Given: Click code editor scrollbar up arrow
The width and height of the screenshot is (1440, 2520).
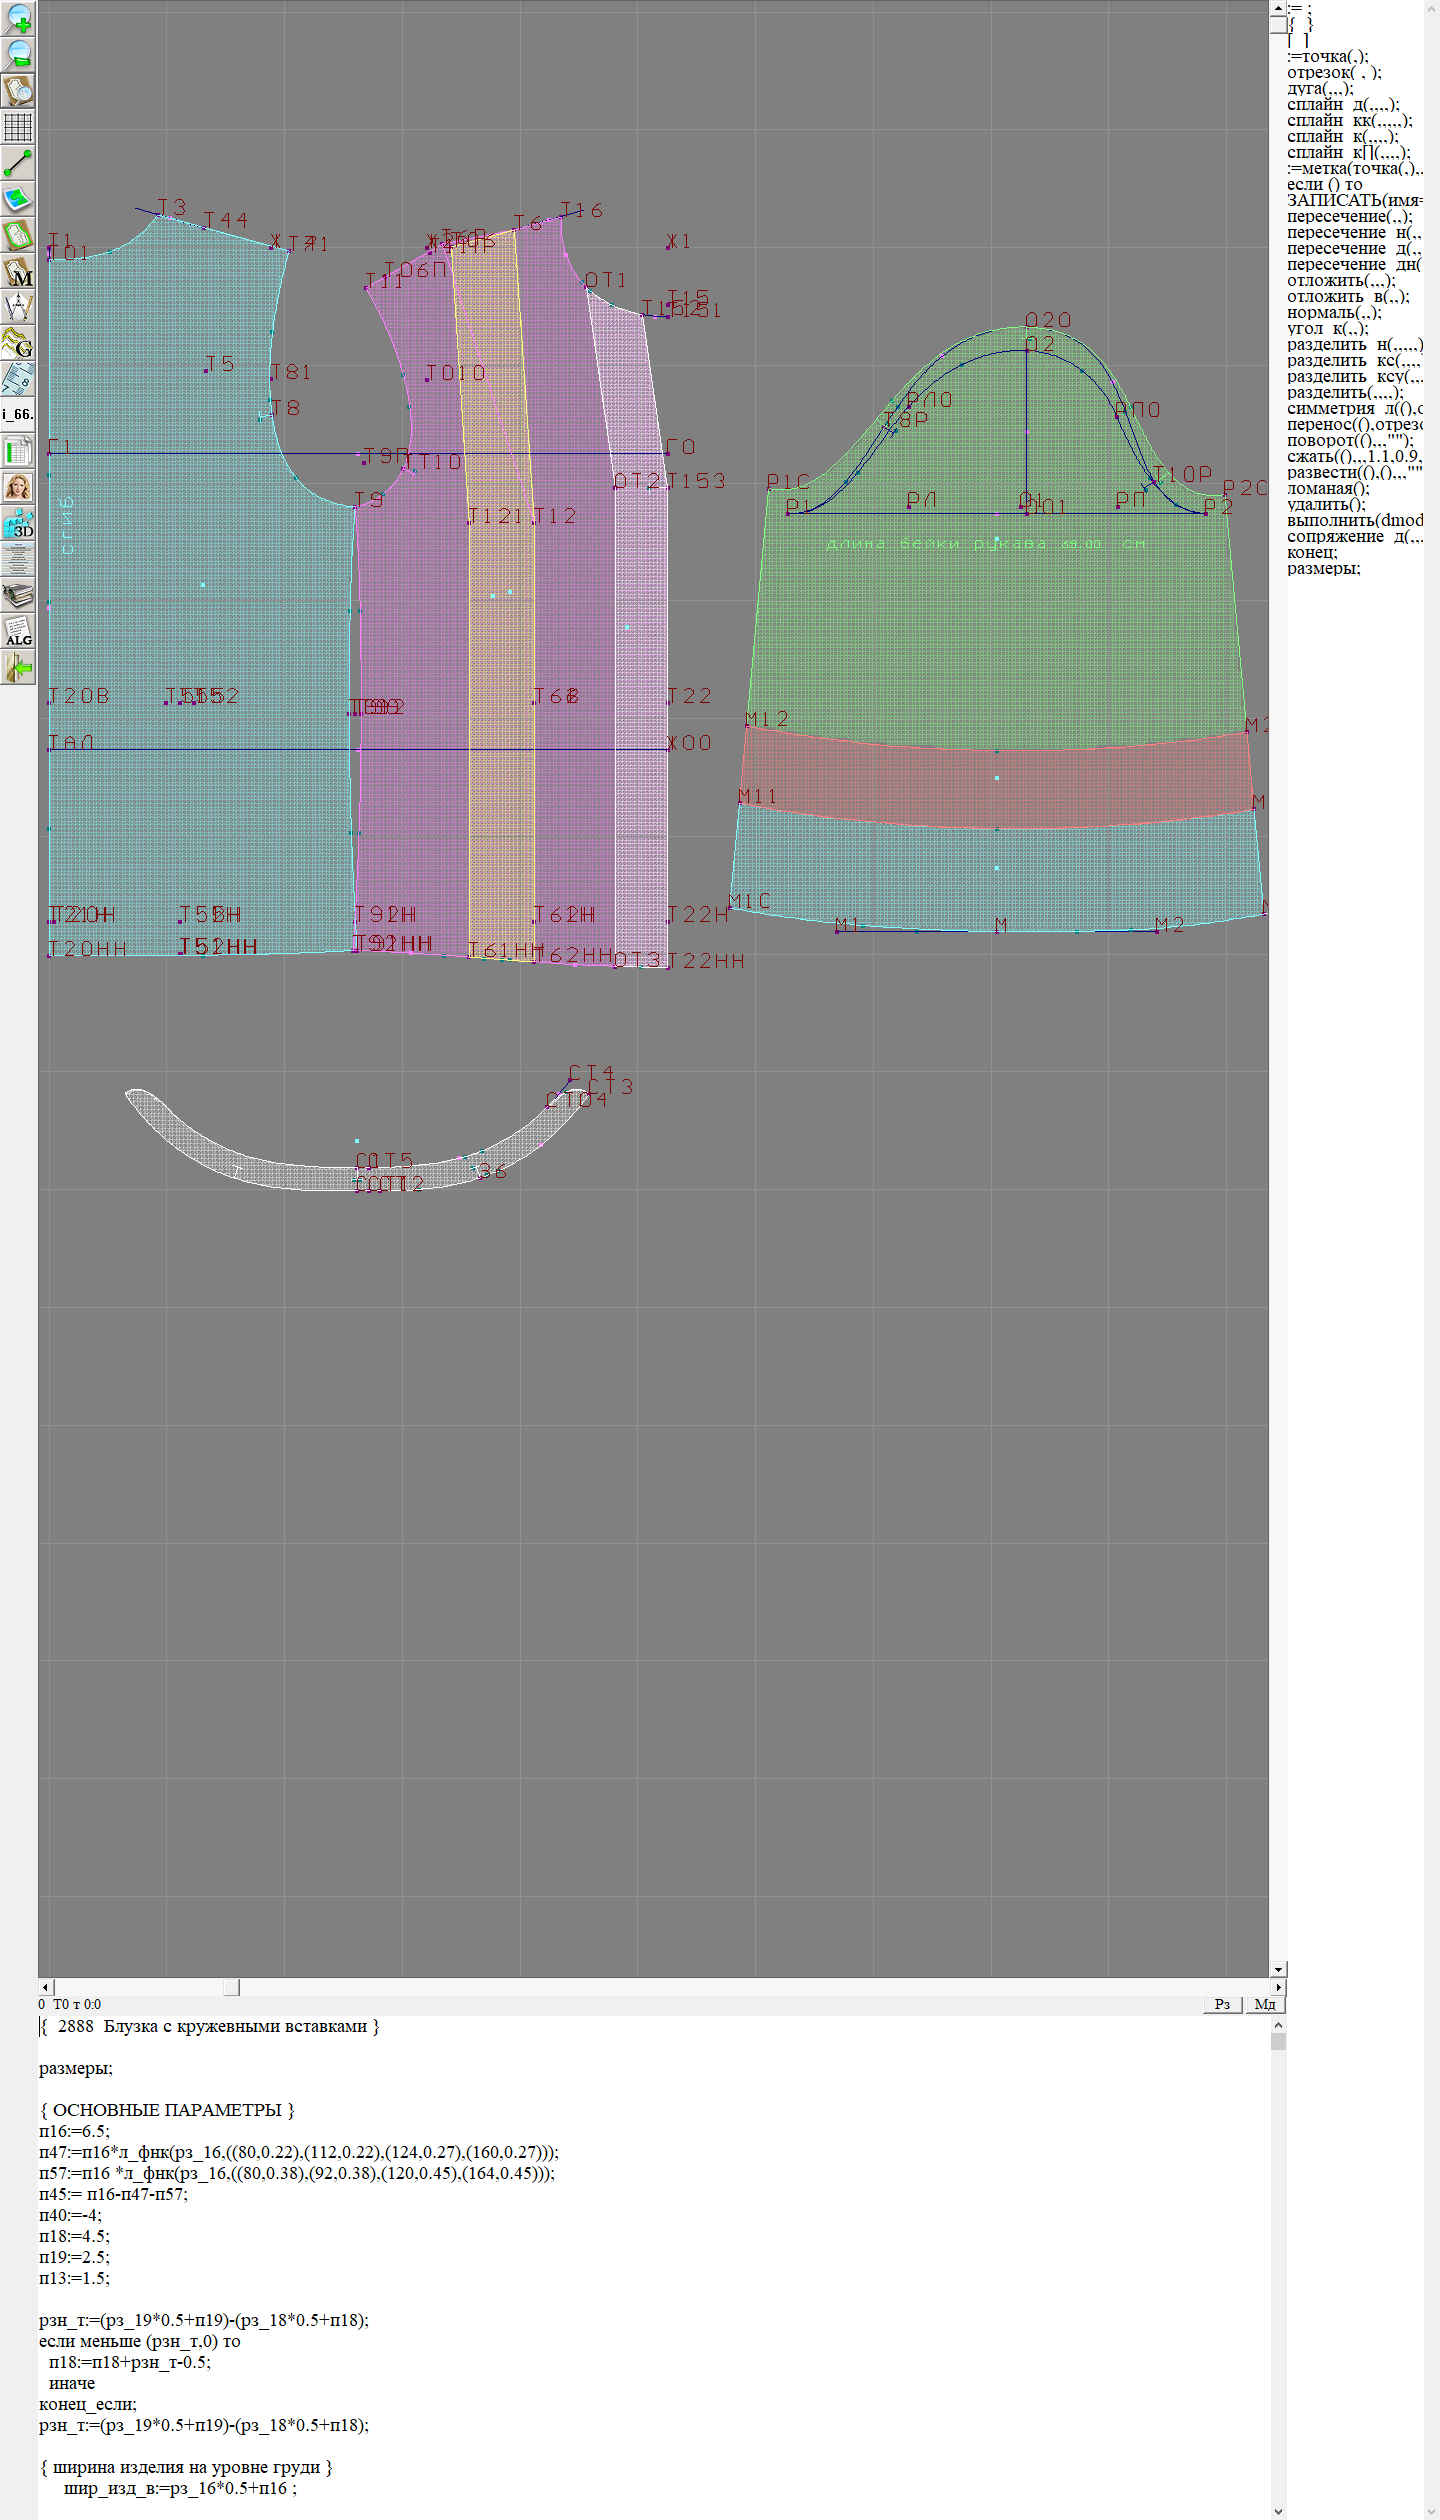Looking at the screenshot, I should coord(1278,2024).
